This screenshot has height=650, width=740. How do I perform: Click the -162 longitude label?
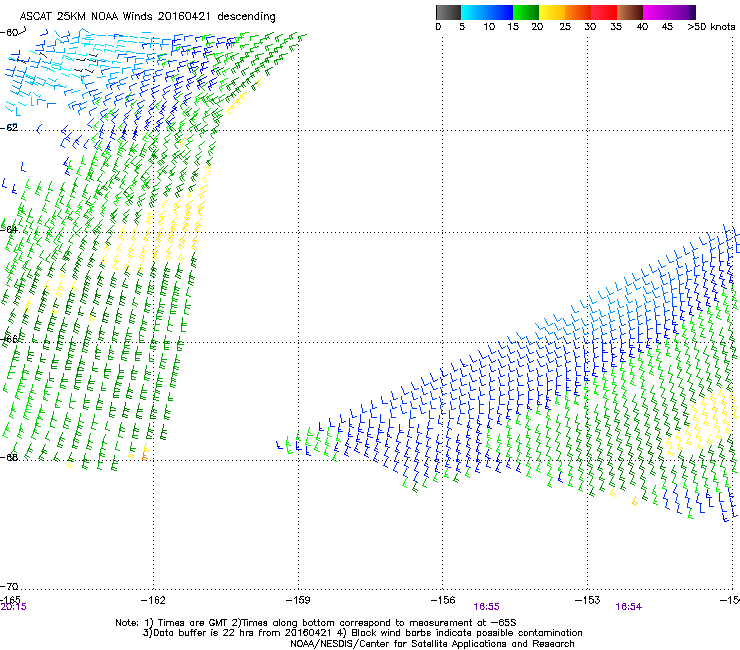click(x=153, y=600)
